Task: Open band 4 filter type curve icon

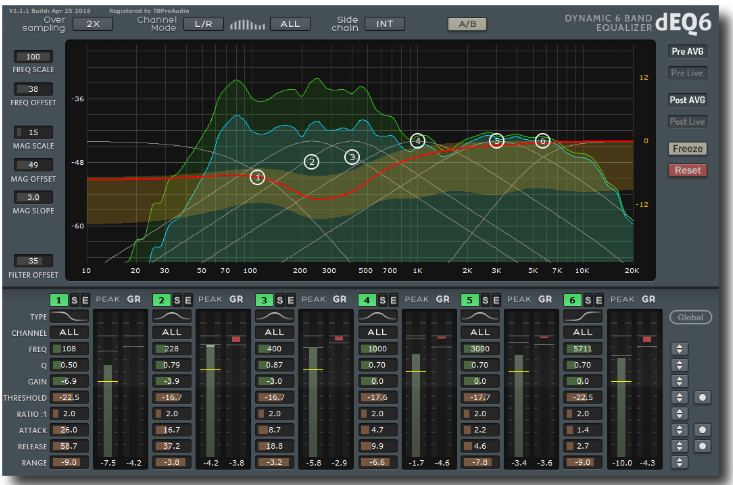Action: click(378, 316)
